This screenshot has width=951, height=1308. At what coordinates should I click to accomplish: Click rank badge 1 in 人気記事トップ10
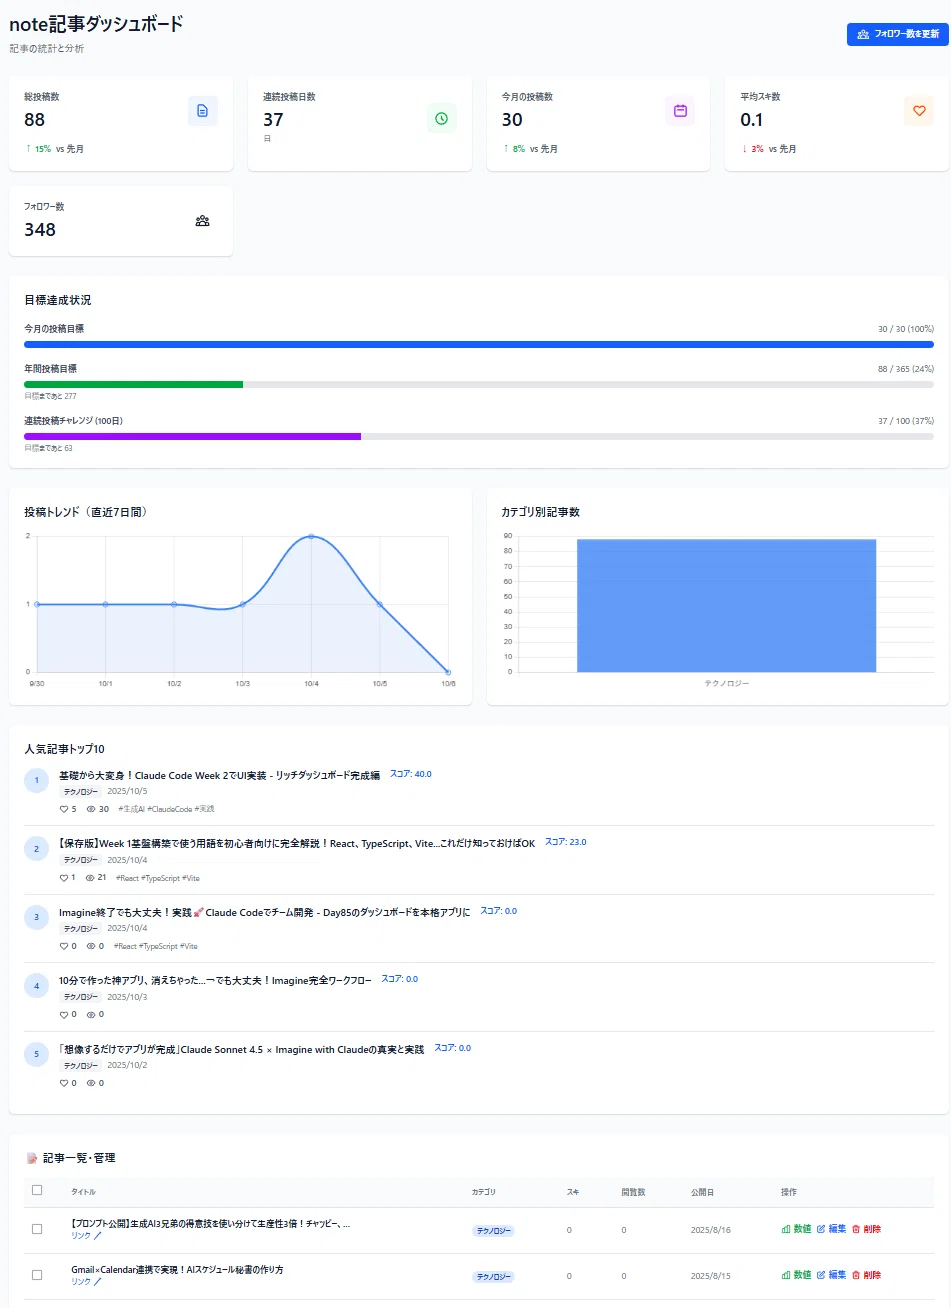(36, 780)
